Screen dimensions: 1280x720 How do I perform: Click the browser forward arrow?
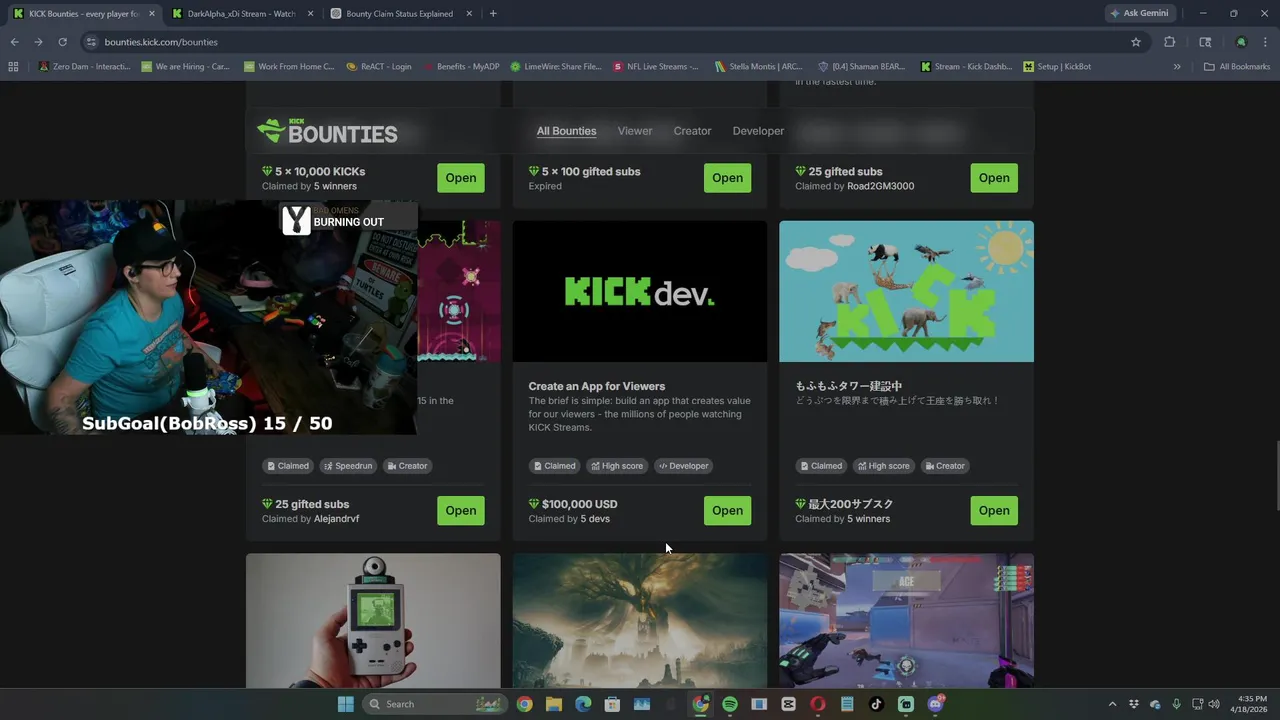pyautogui.click(x=38, y=42)
